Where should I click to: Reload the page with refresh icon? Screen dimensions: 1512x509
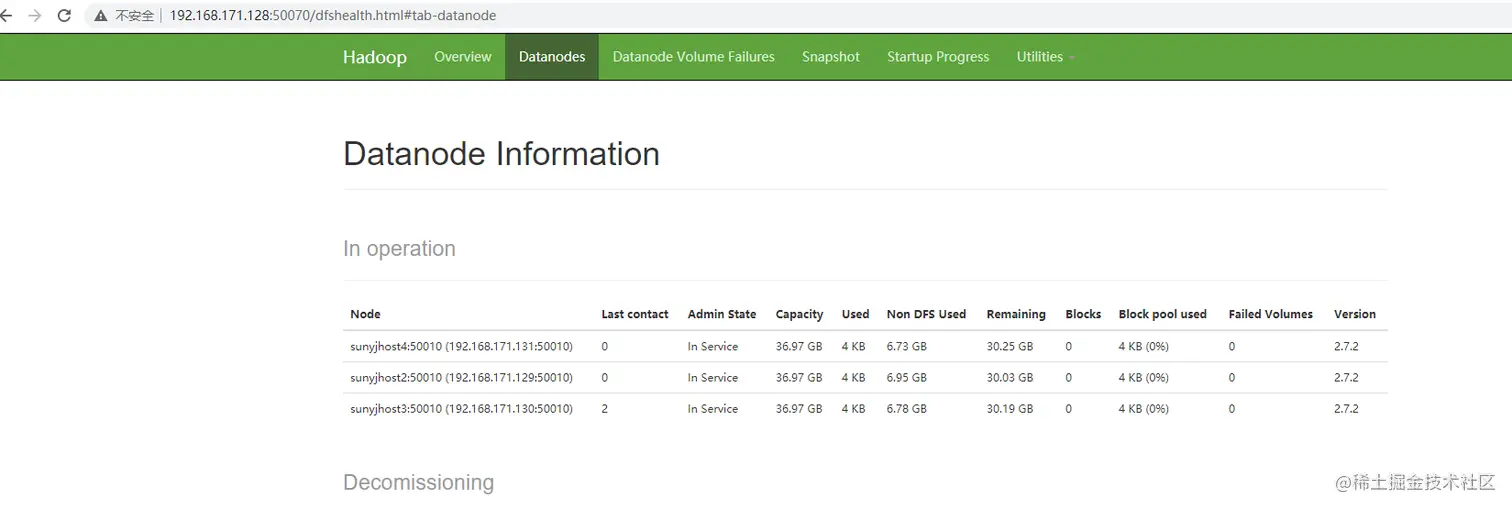[65, 16]
